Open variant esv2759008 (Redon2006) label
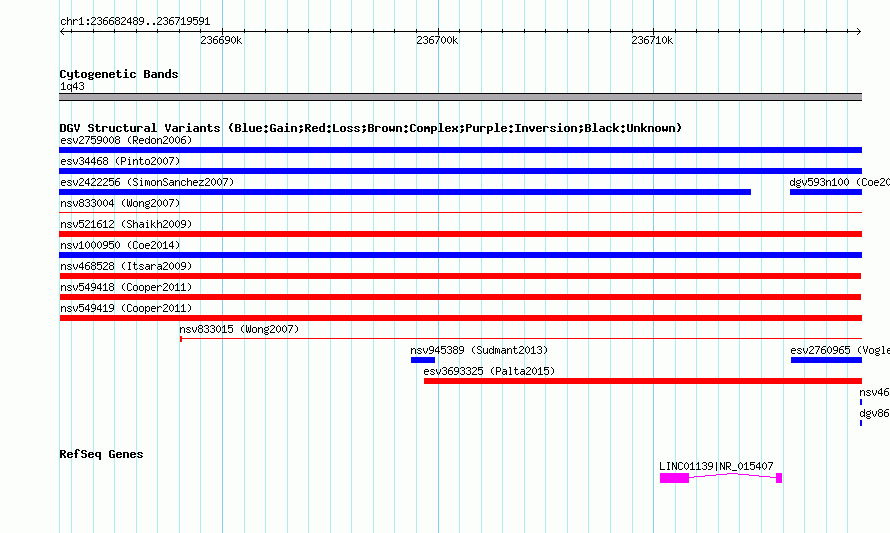Screen dimensions: 890x533 click(x=126, y=140)
